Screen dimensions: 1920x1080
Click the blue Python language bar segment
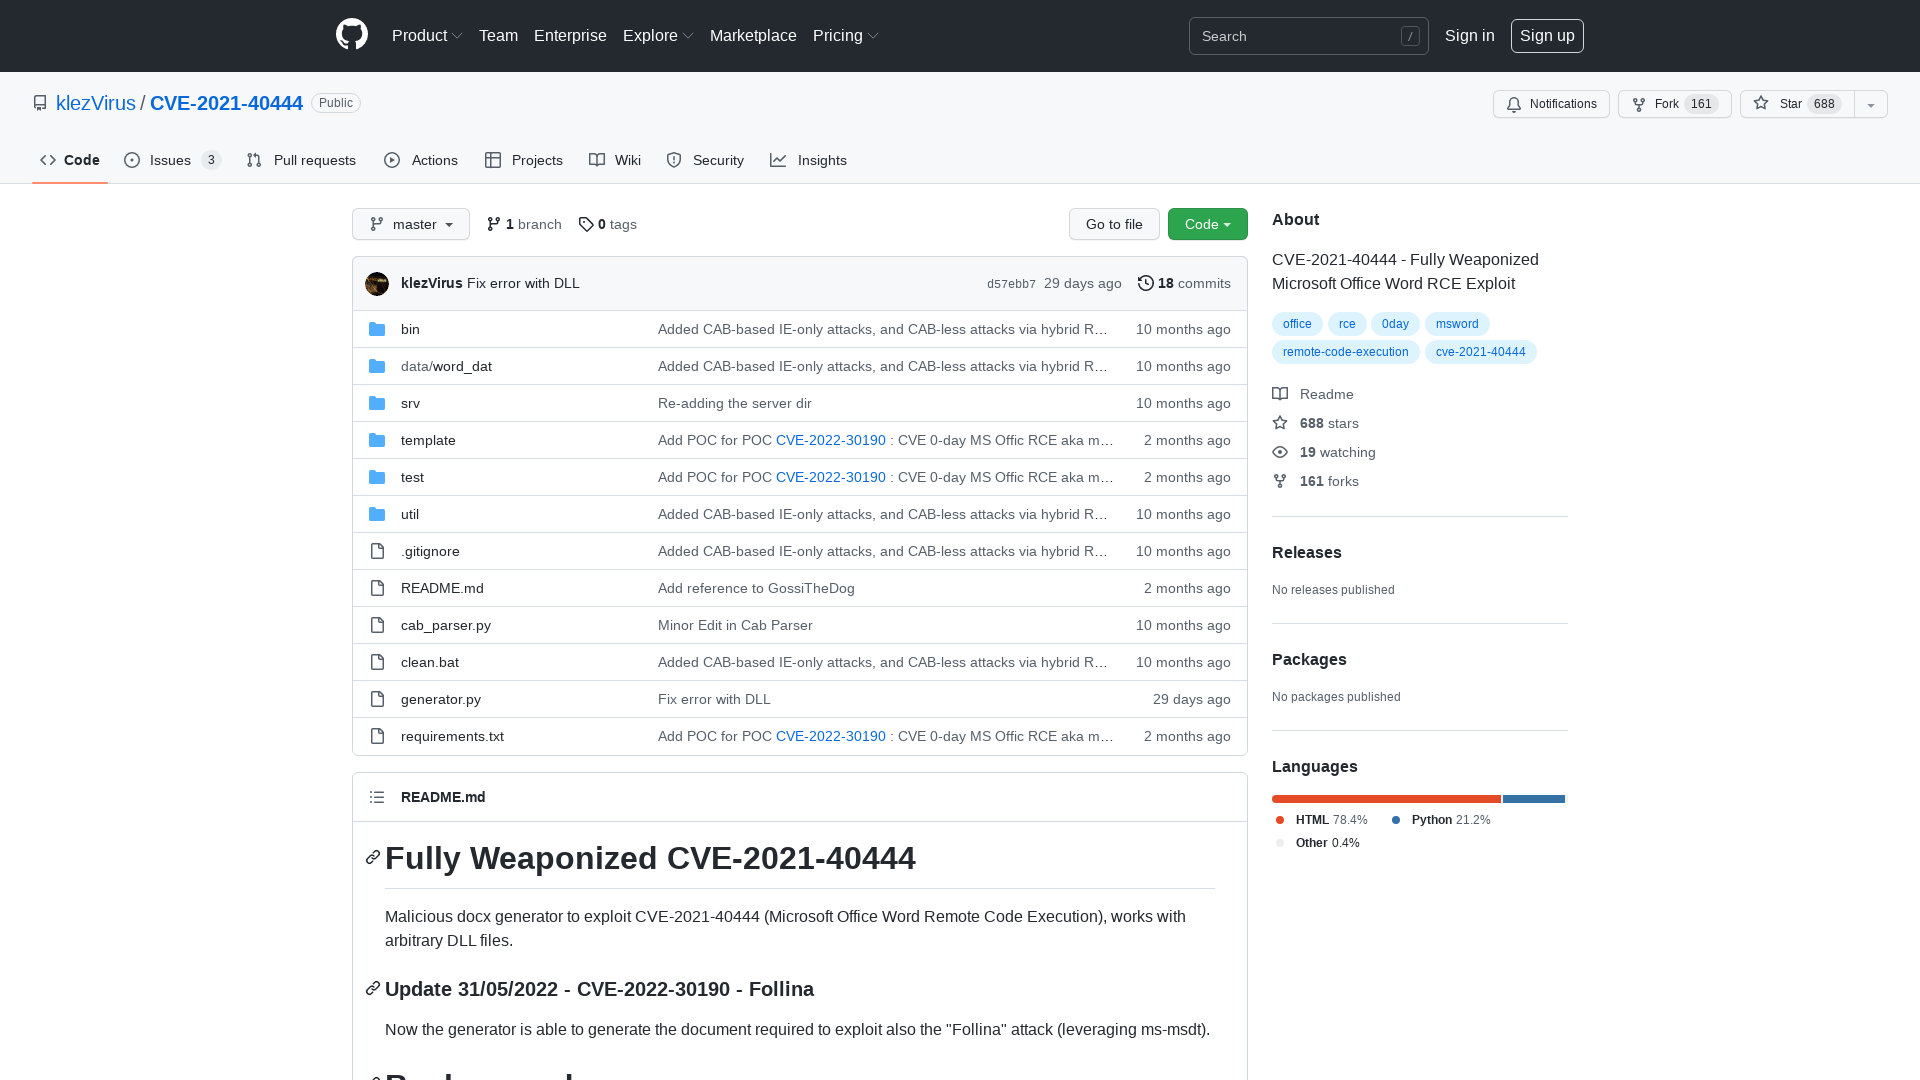click(x=1533, y=799)
